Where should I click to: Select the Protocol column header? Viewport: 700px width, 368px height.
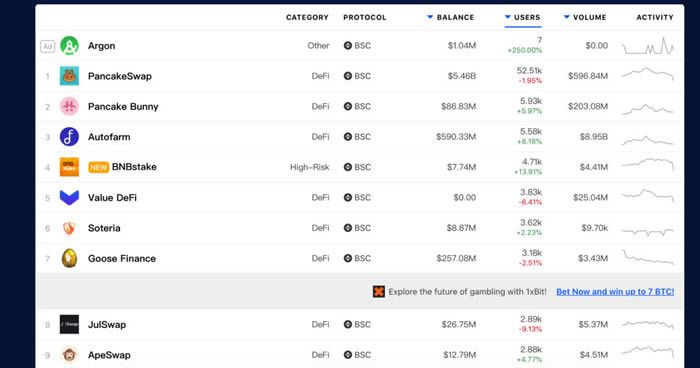tap(365, 17)
